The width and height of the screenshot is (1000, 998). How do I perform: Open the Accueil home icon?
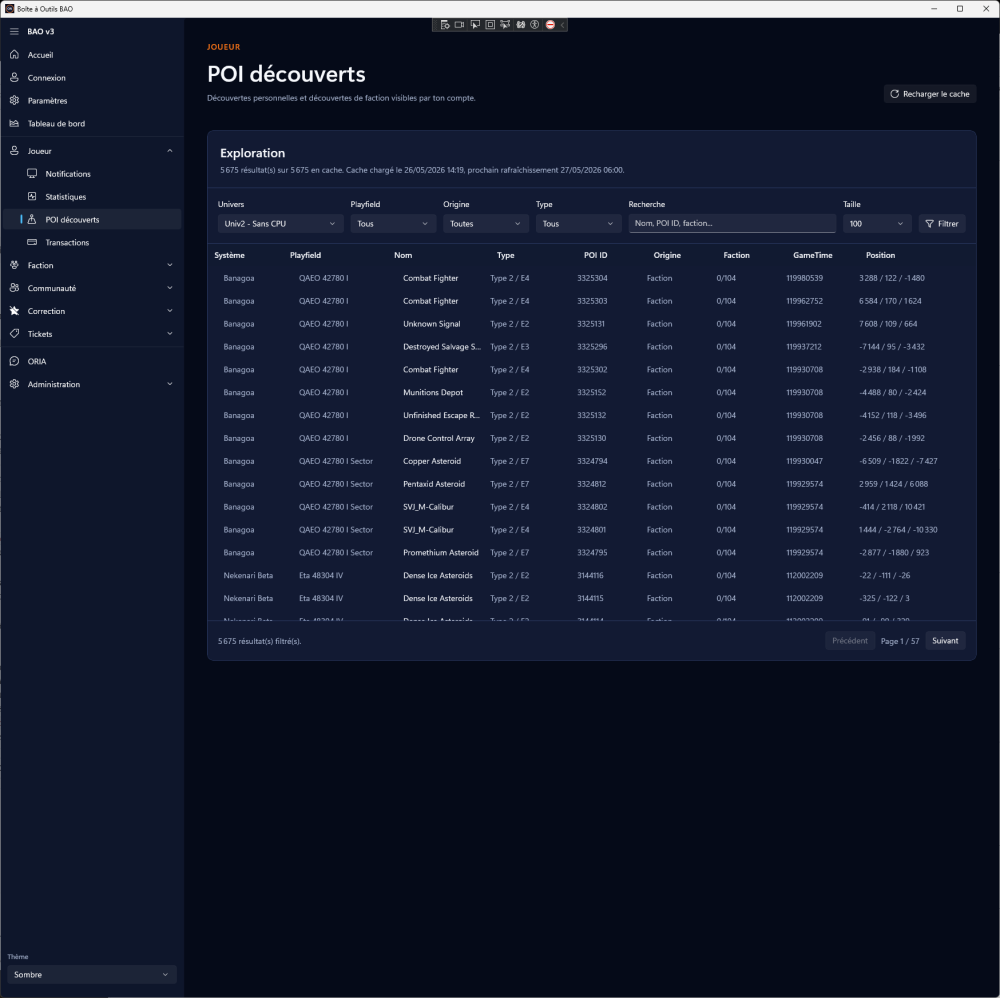coord(14,55)
